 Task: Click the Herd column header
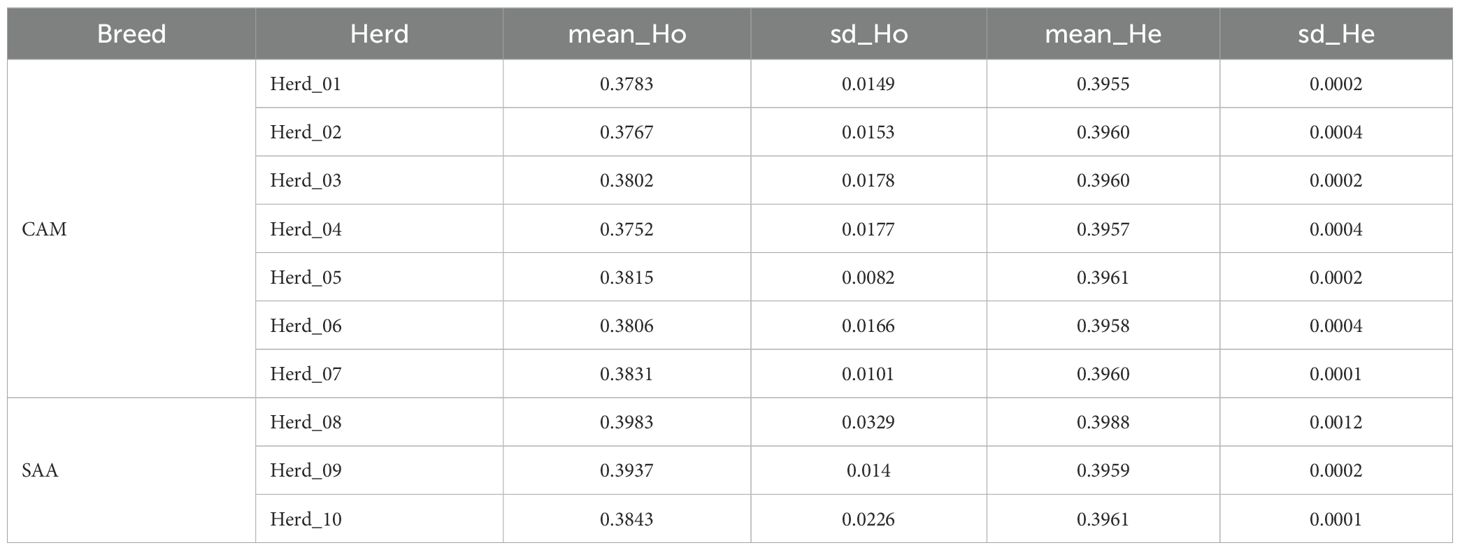click(x=379, y=34)
